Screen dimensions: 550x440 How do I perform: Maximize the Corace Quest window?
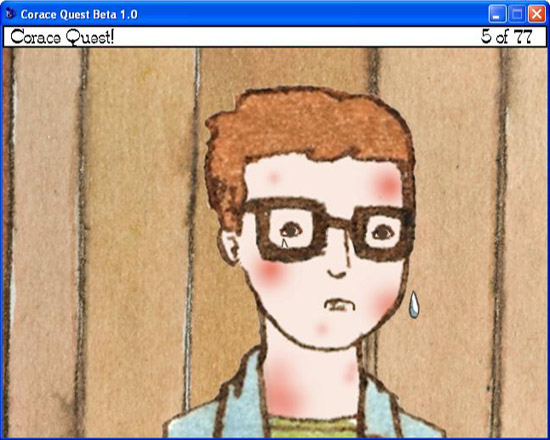tap(517, 14)
